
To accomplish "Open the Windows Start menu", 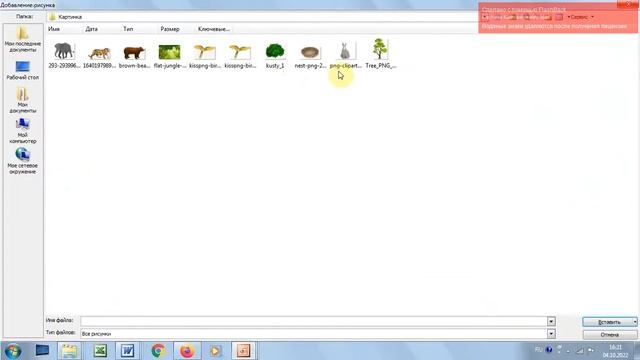I will [13, 351].
